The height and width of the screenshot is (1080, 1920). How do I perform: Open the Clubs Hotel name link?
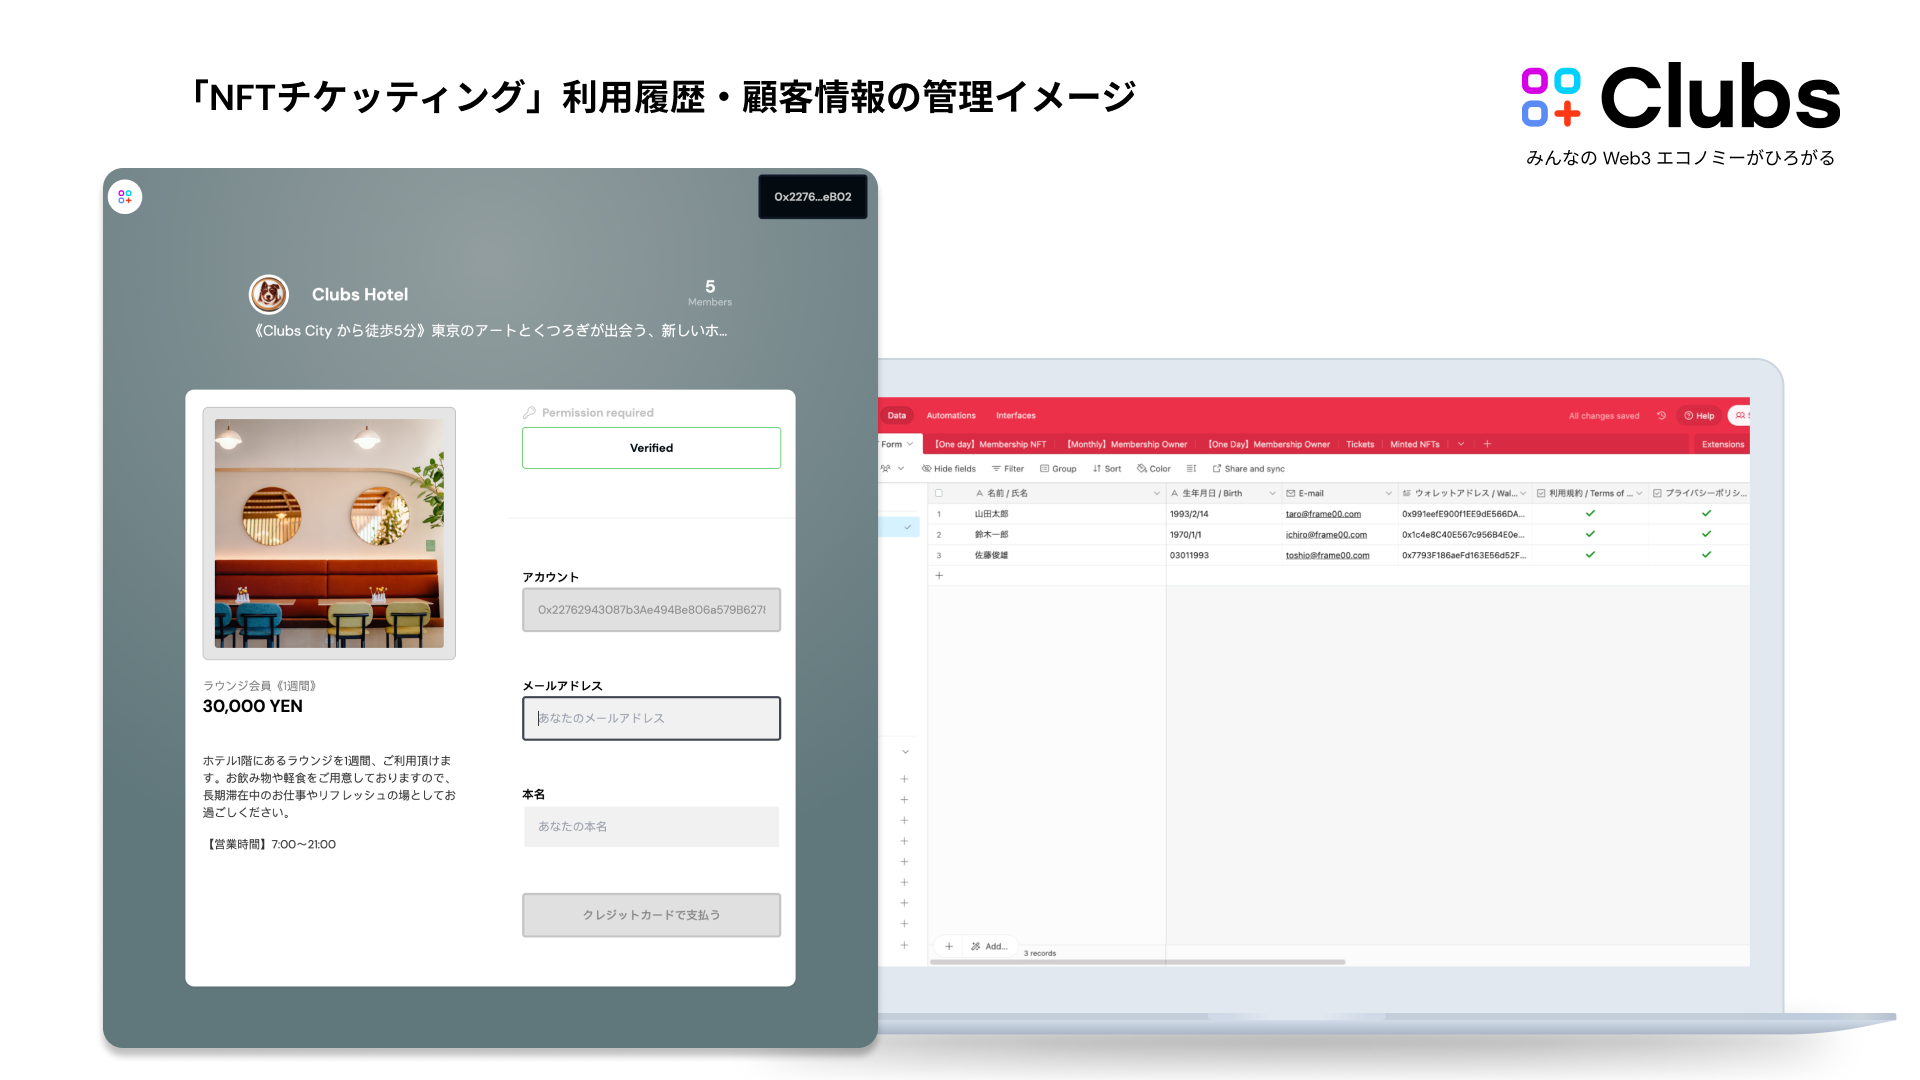[x=360, y=294]
